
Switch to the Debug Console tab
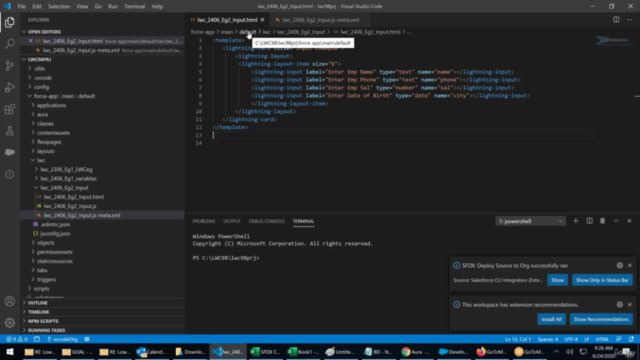[x=267, y=221]
